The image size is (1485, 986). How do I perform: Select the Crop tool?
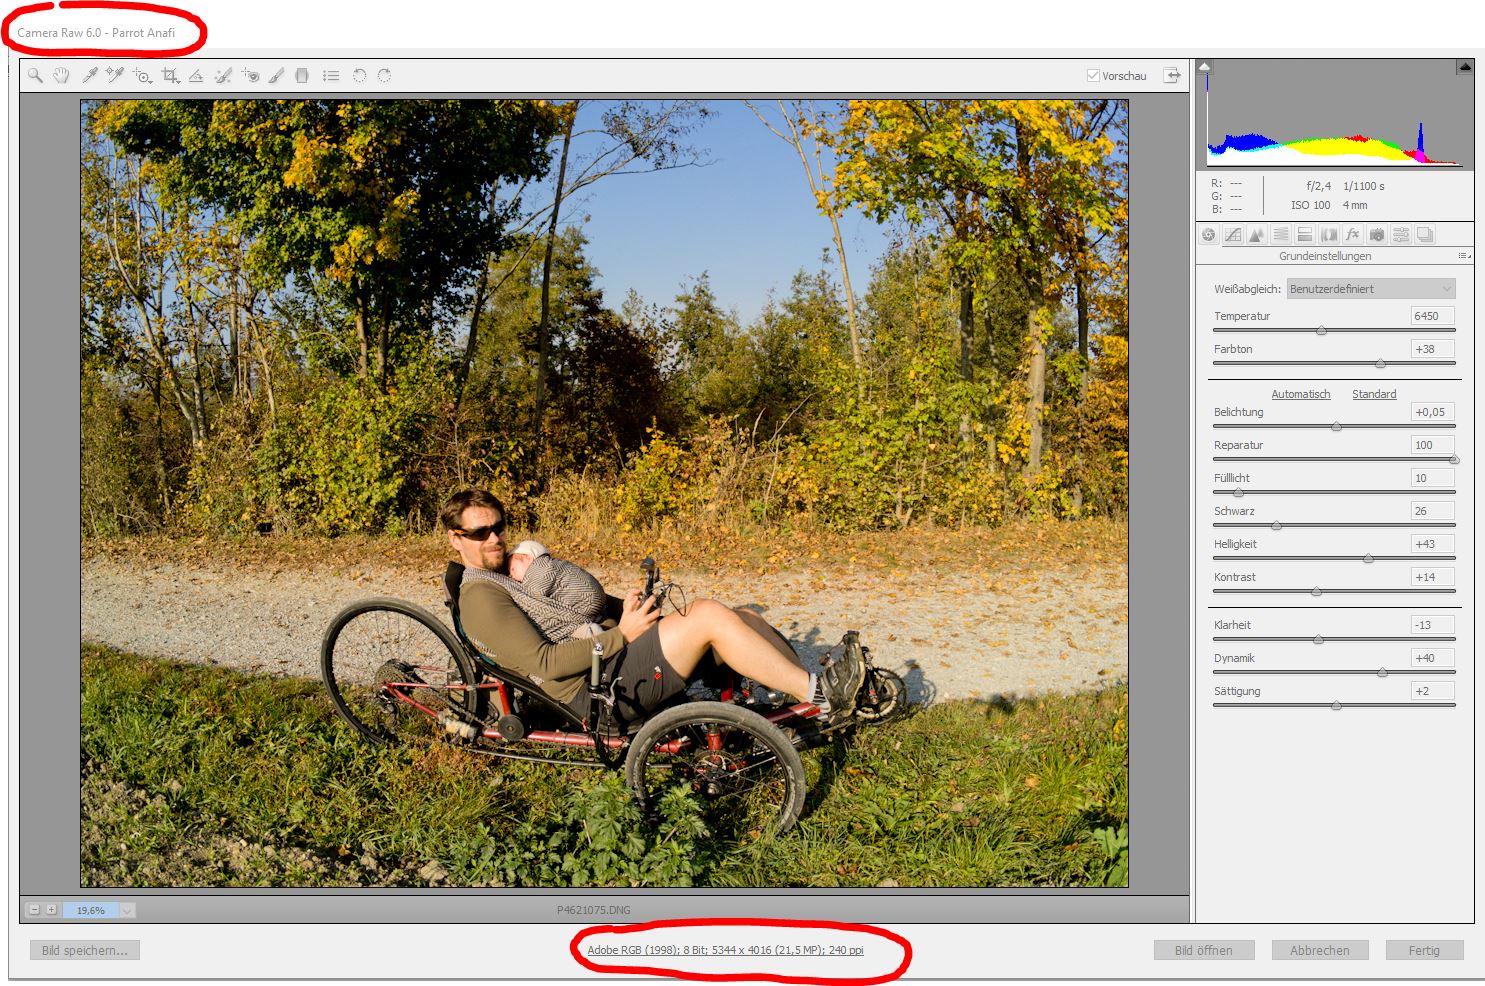click(171, 75)
